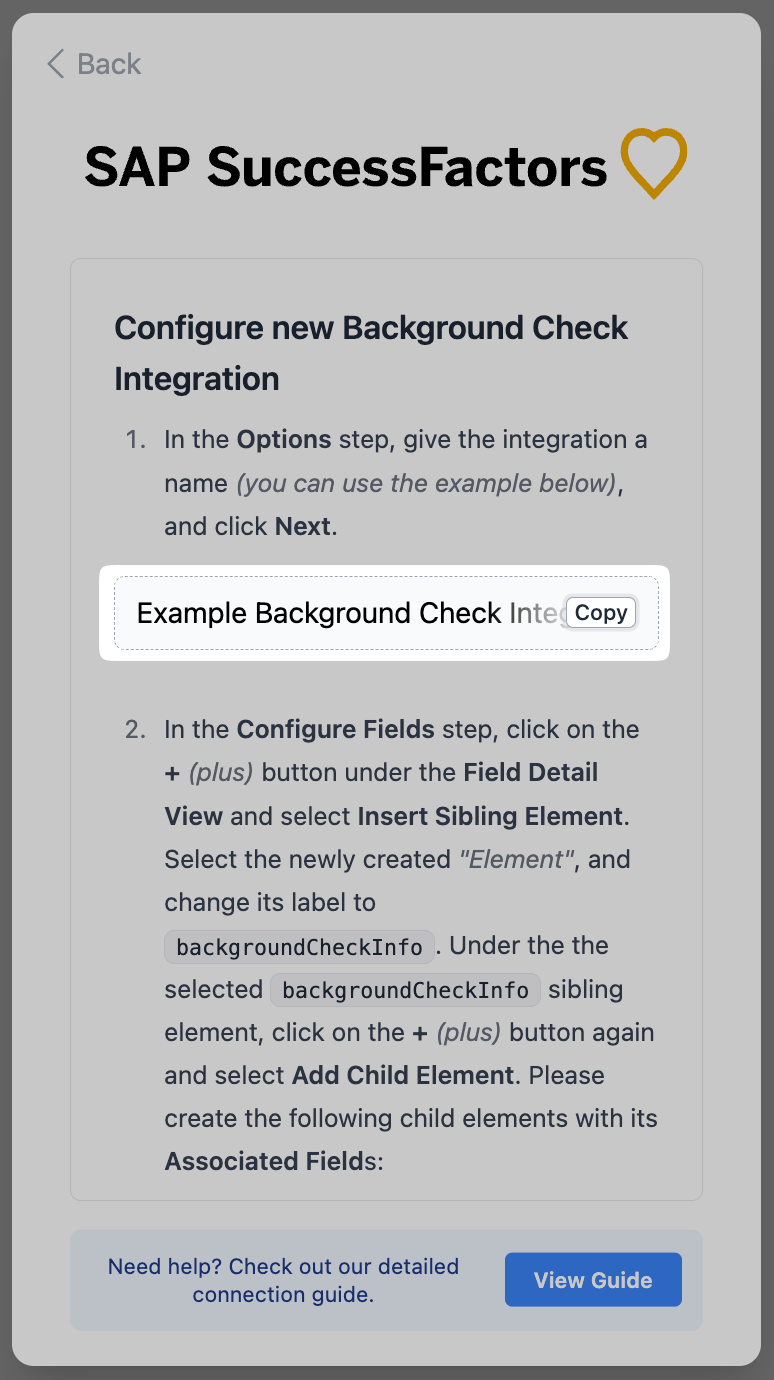774x1380 pixels.
Task: Click the SAP SuccessFactors title
Action: (x=346, y=166)
